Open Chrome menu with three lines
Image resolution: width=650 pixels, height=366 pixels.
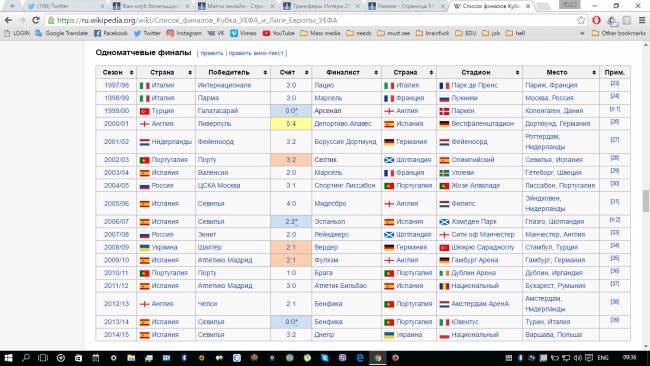642,20
